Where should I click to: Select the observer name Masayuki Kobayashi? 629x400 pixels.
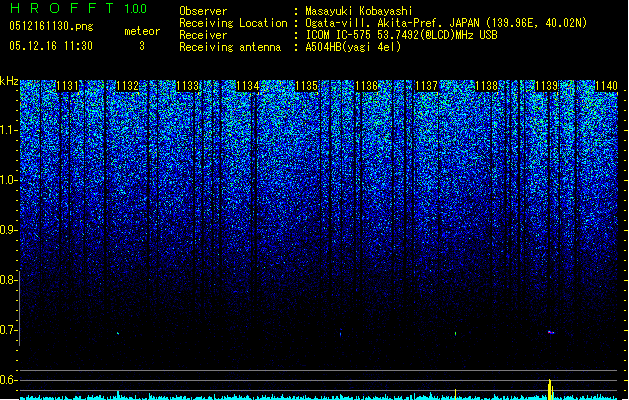tap(359, 11)
